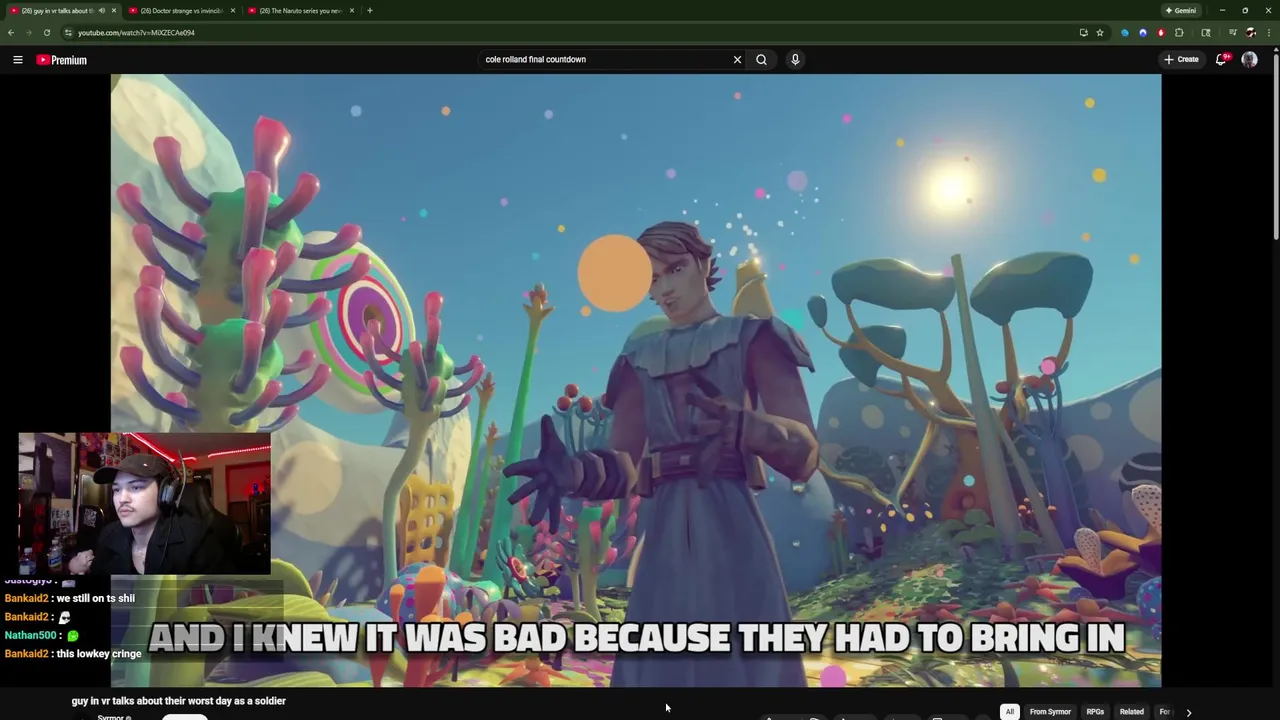Close the 'guy in vr talks about' tab
The image size is (1280, 720).
coord(114,11)
